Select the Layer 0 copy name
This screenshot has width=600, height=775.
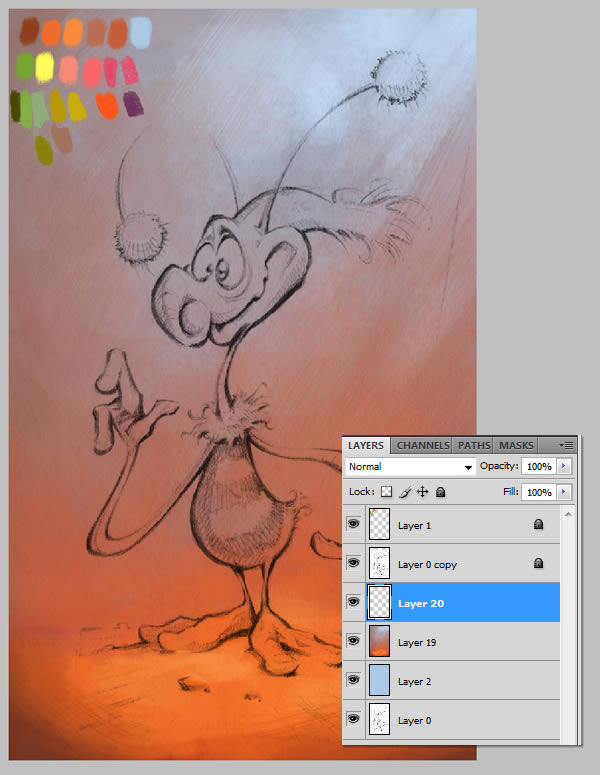pos(427,564)
